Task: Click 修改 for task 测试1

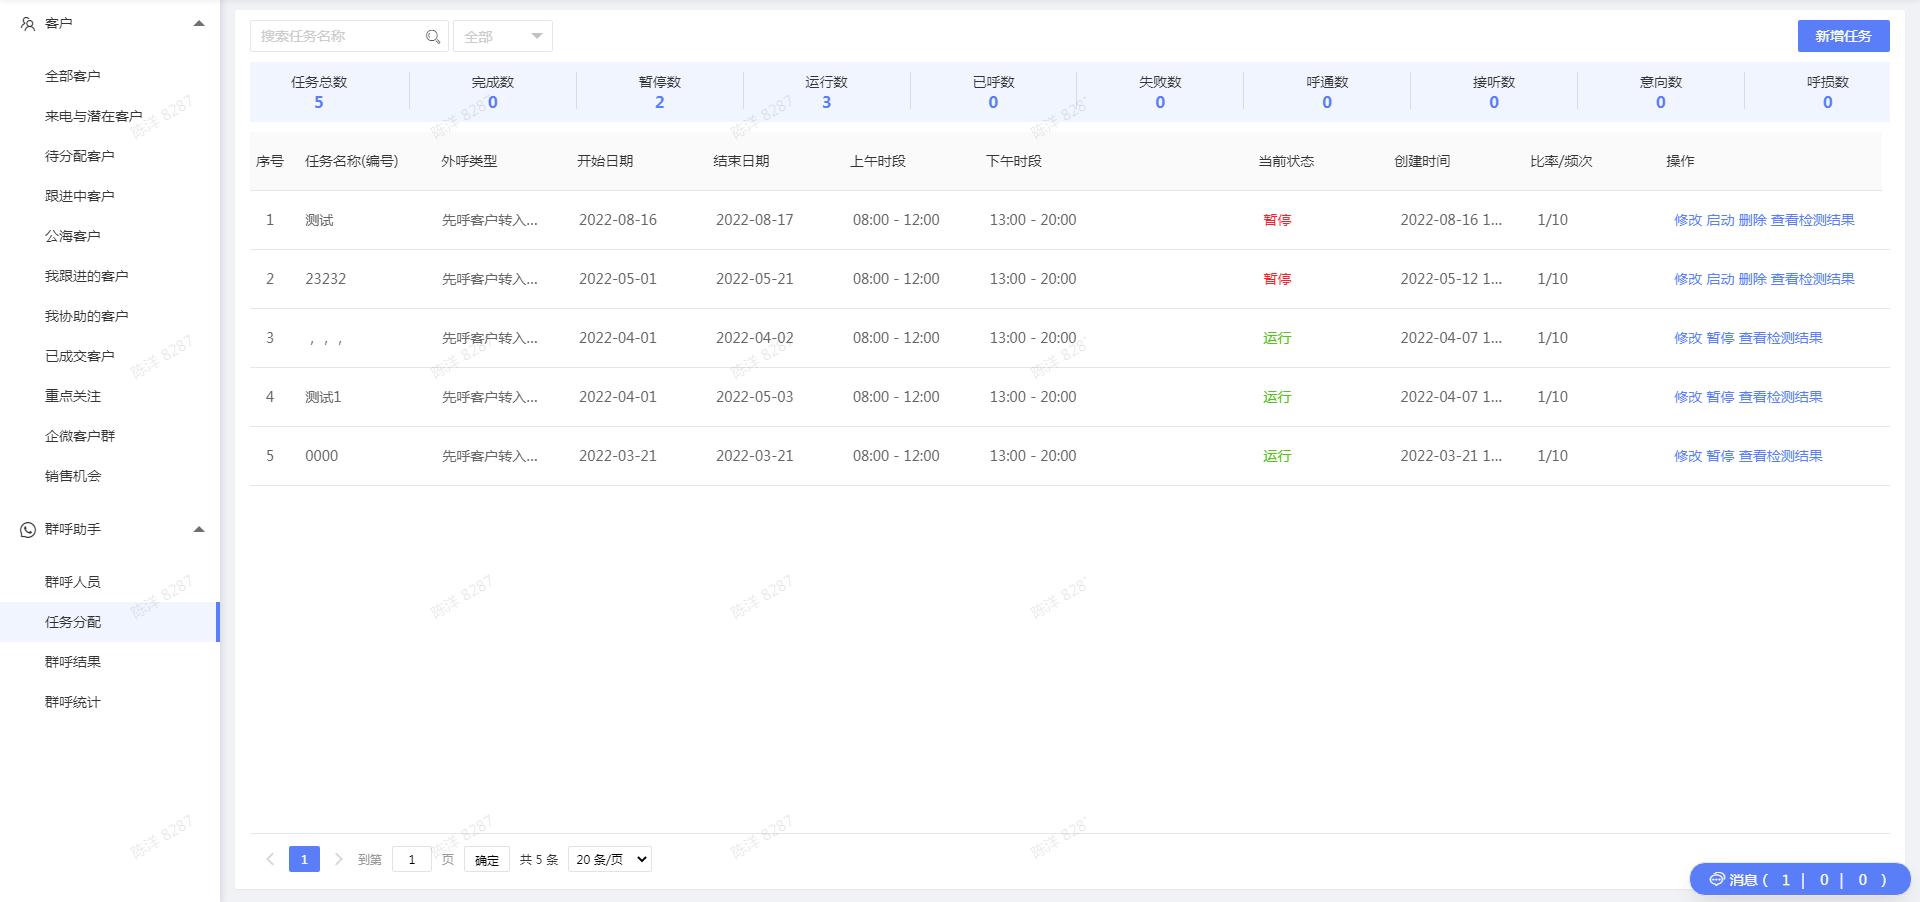Action: pyautogui.click(x=1688, y=397)
